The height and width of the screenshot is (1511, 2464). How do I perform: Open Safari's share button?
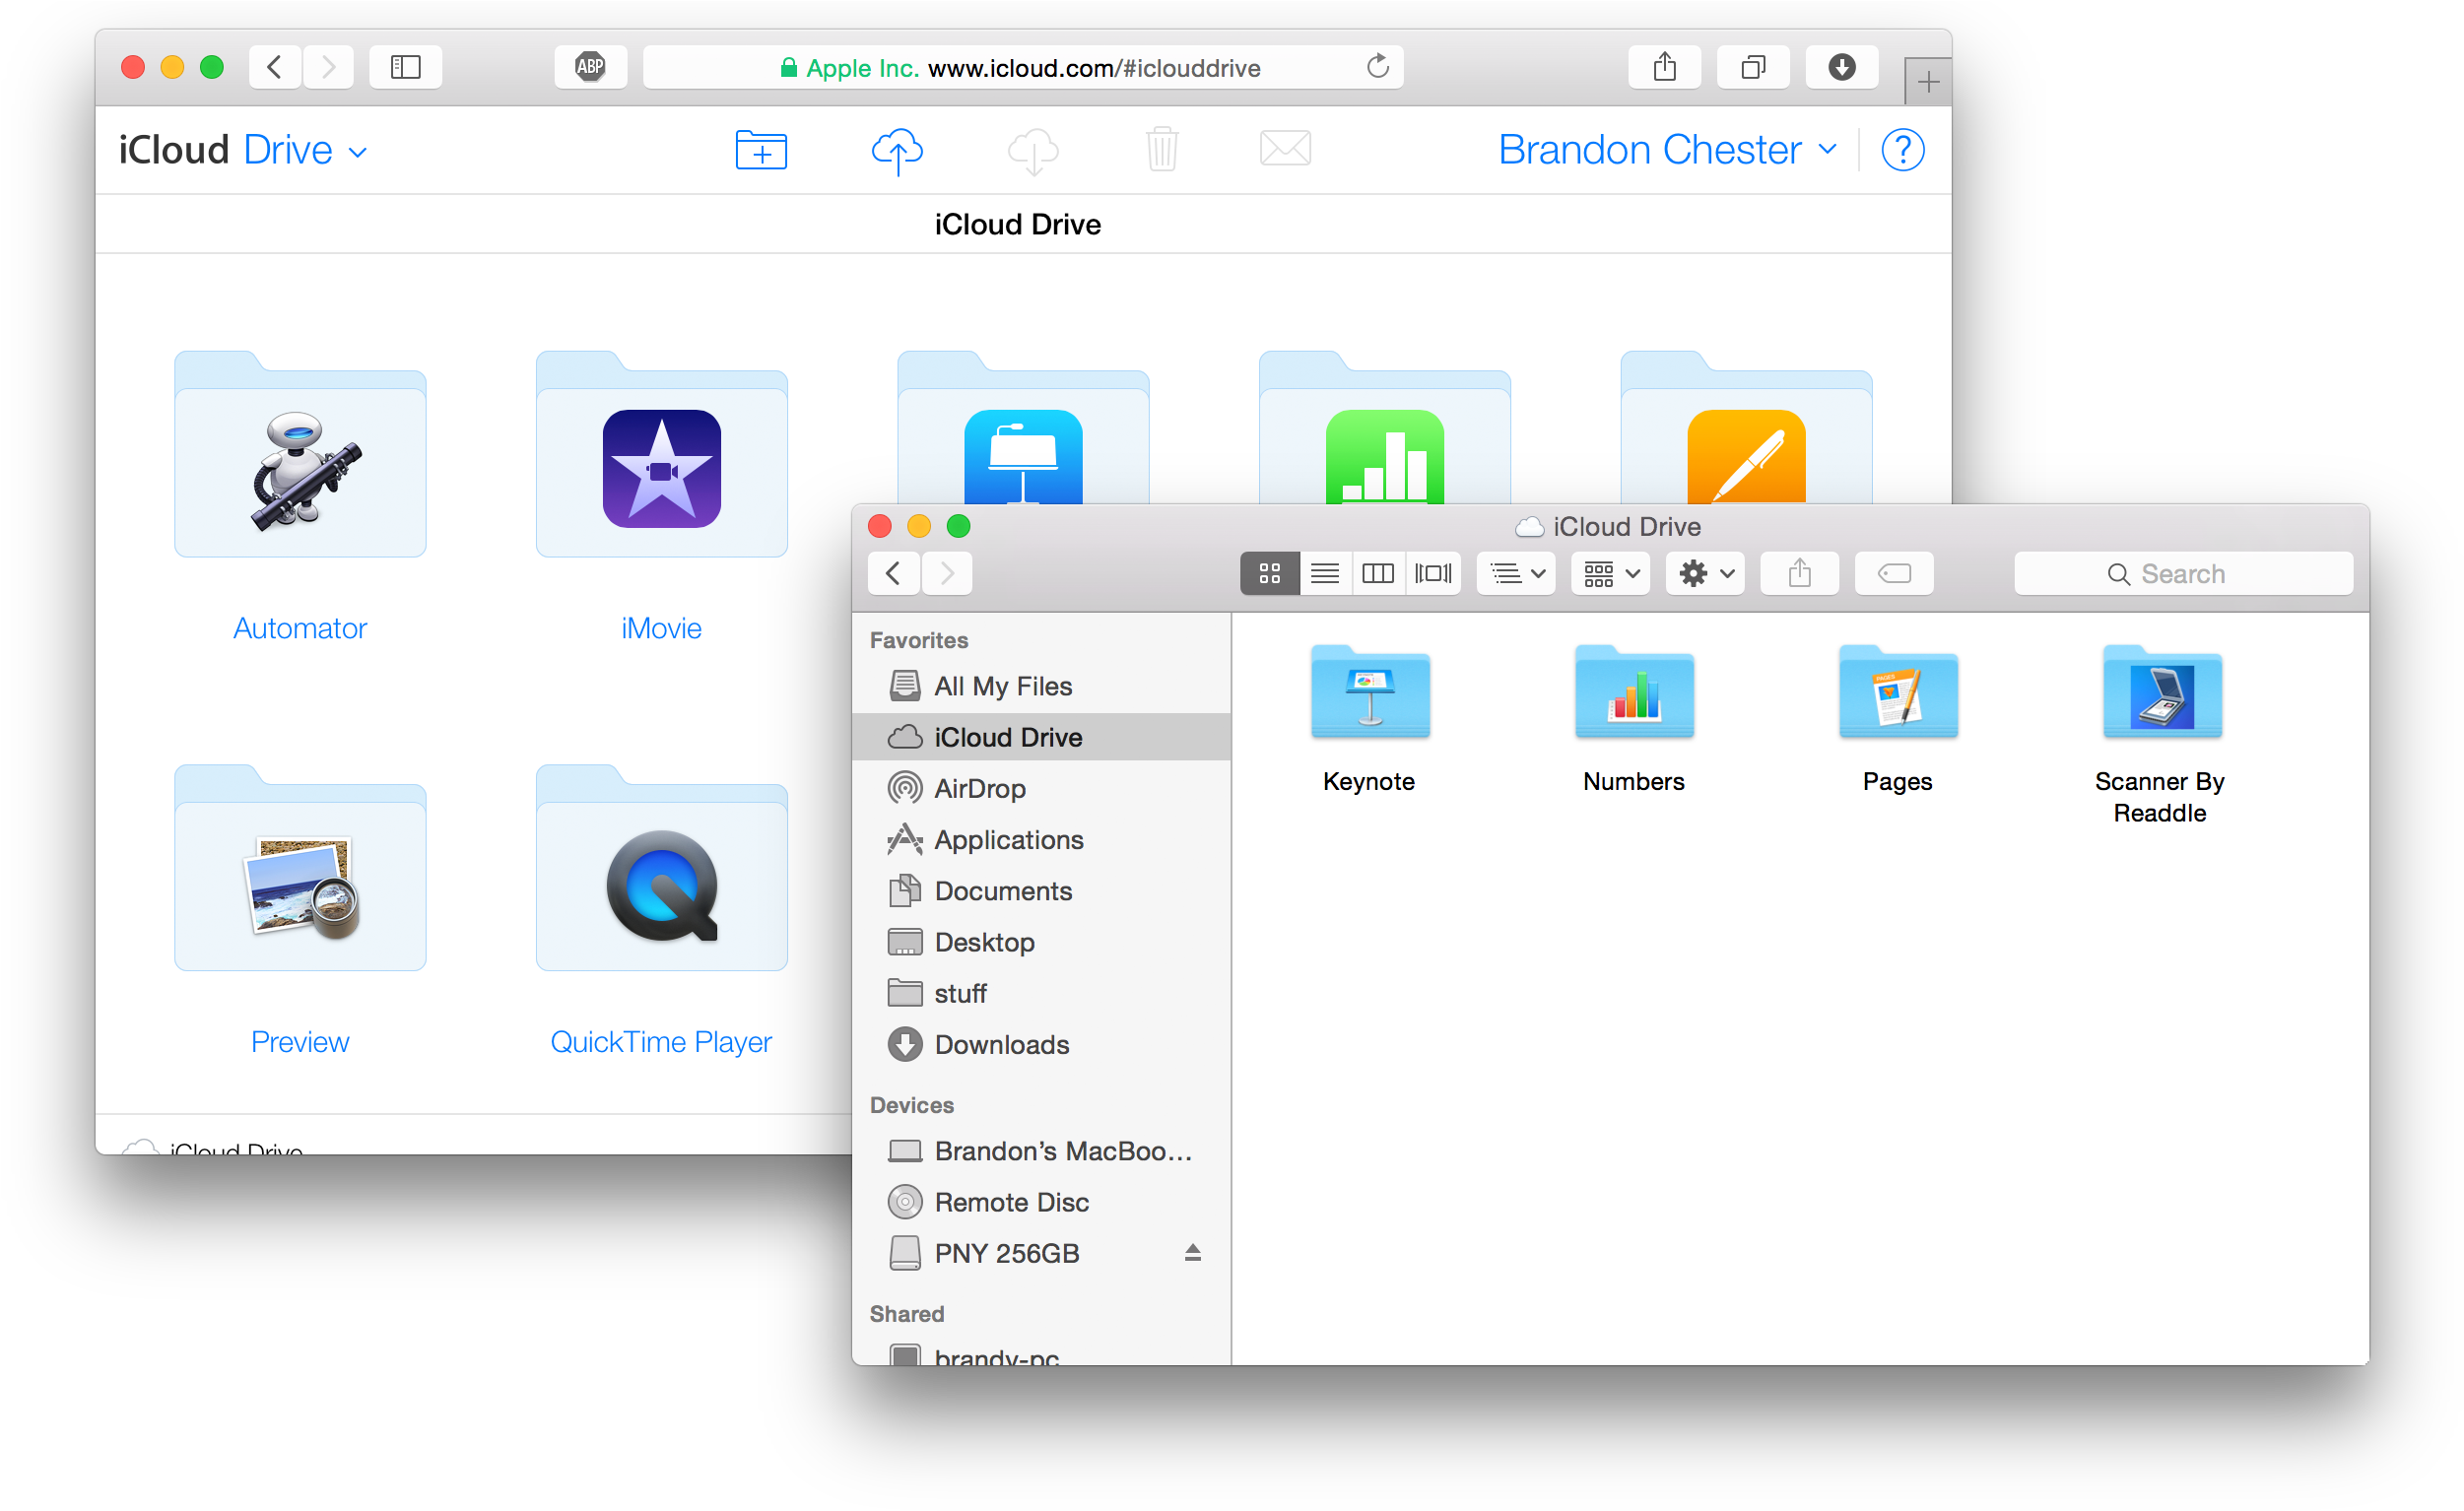[1664, 67]
